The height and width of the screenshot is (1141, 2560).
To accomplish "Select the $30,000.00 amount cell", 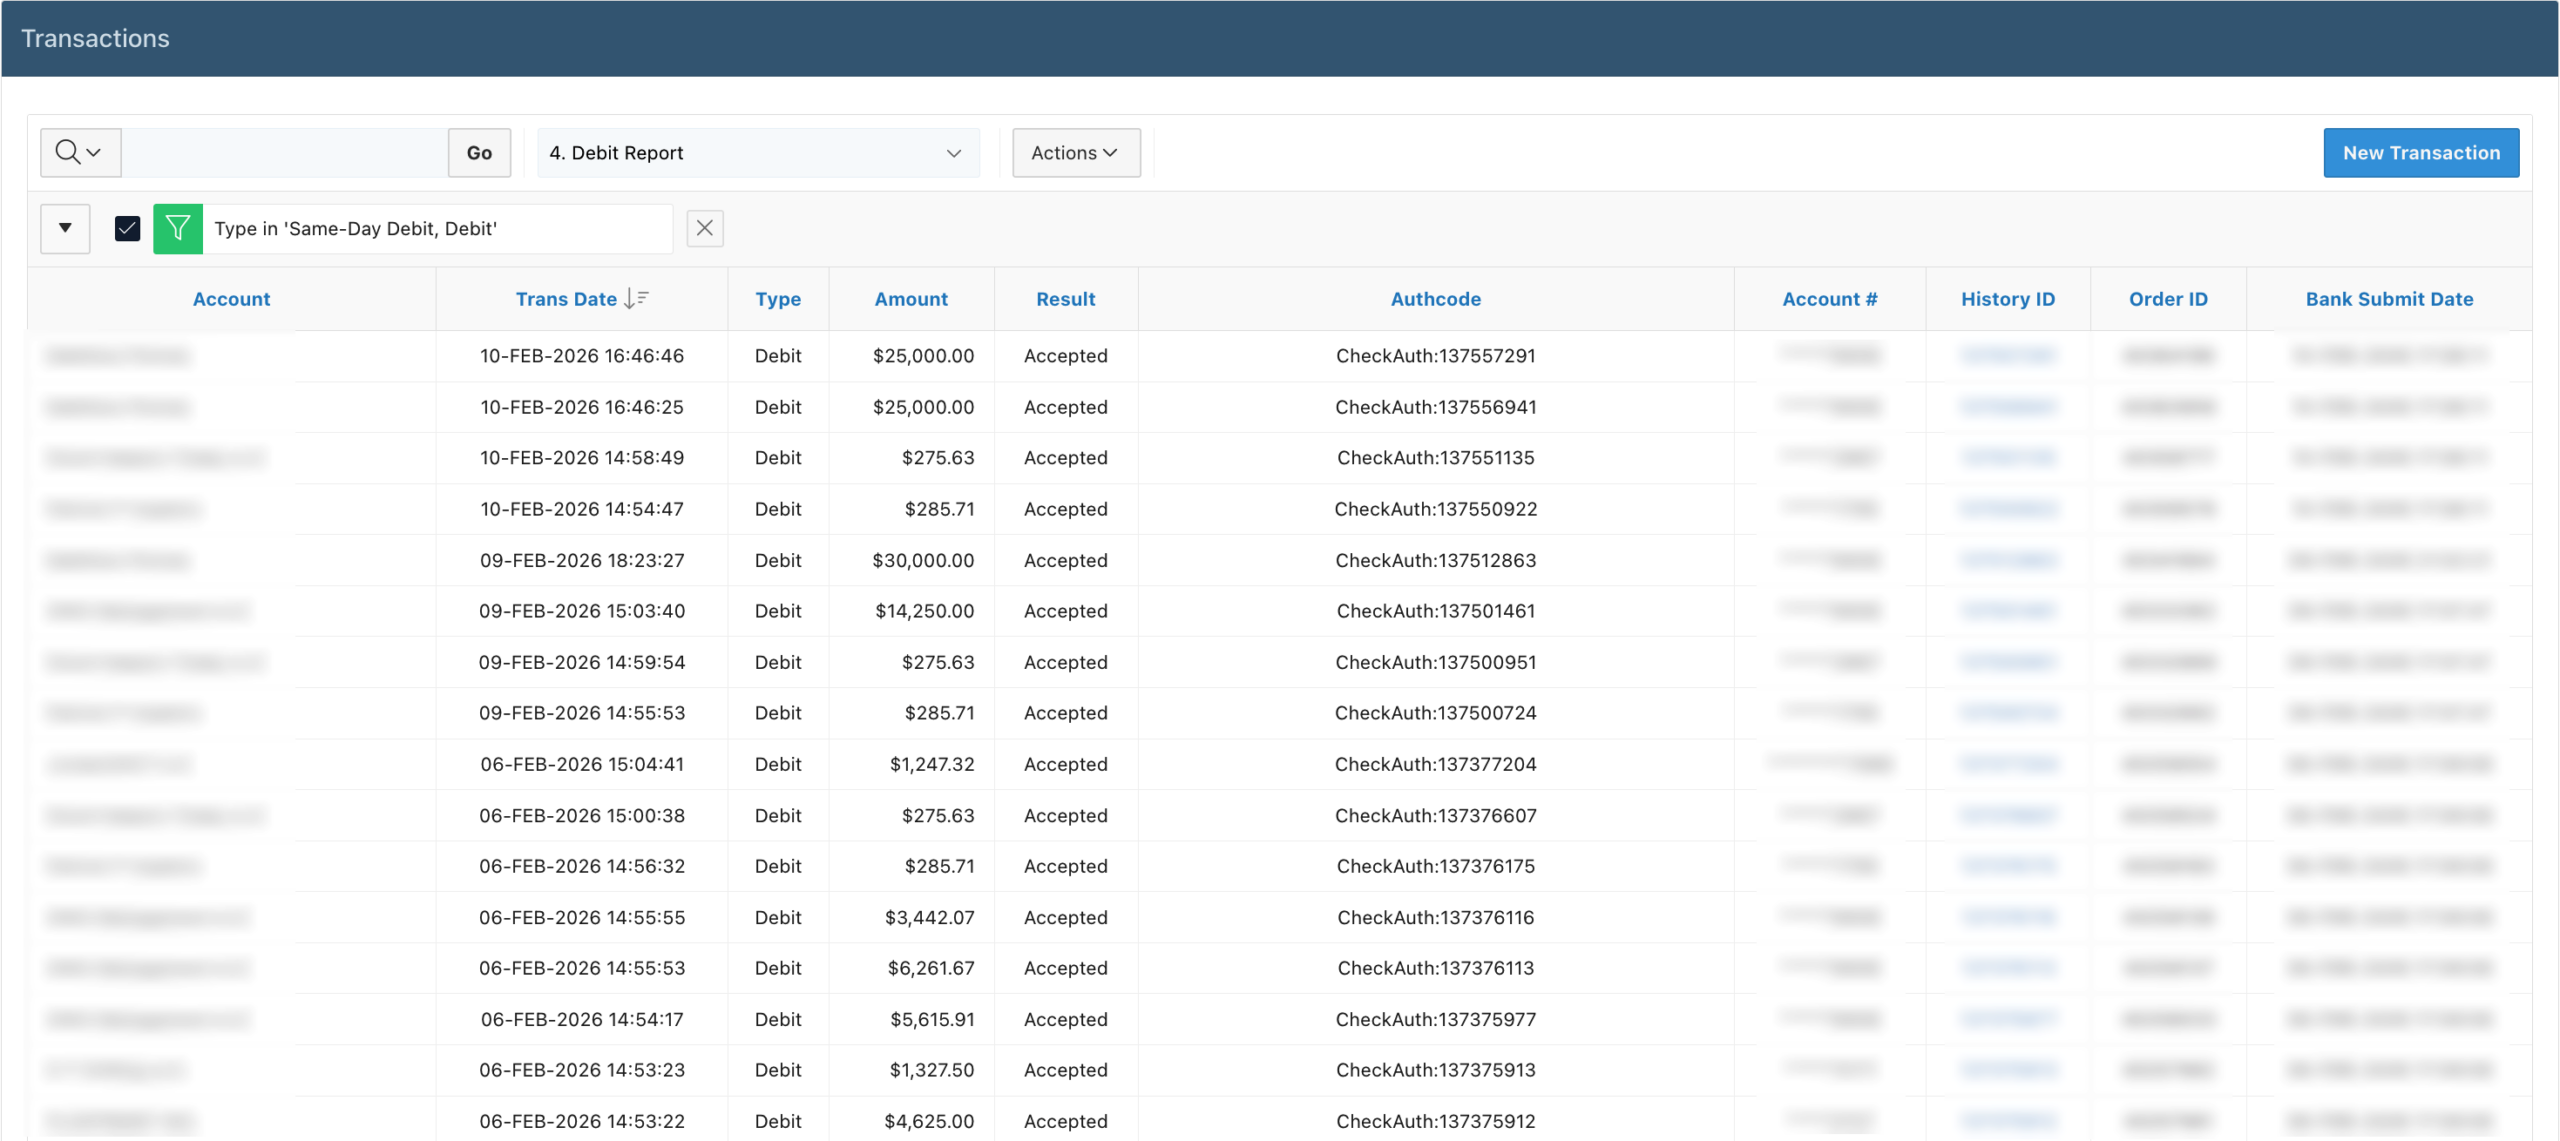I will (x=922, y=560).
